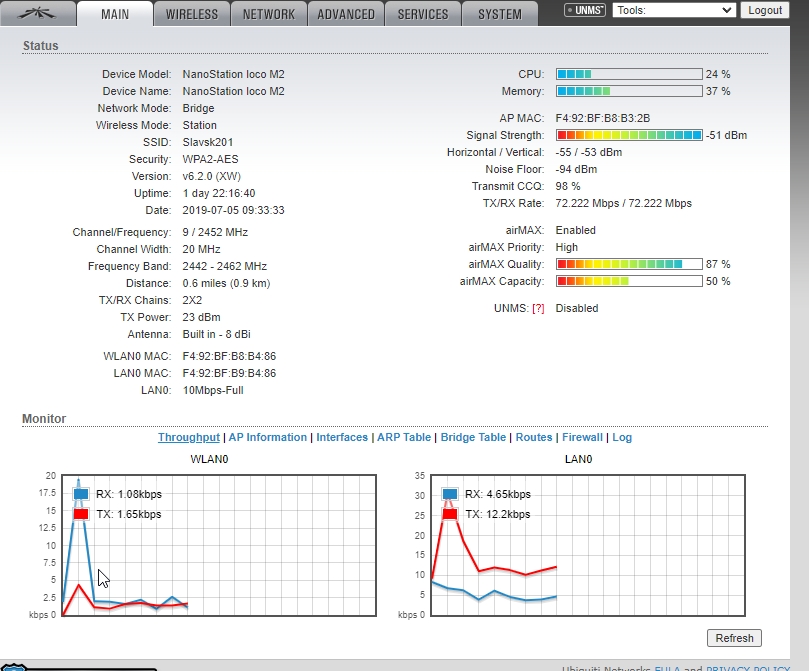809x671 pixels.
Task: Click the Transmit CCQ value 98 %
Action: 568,186
